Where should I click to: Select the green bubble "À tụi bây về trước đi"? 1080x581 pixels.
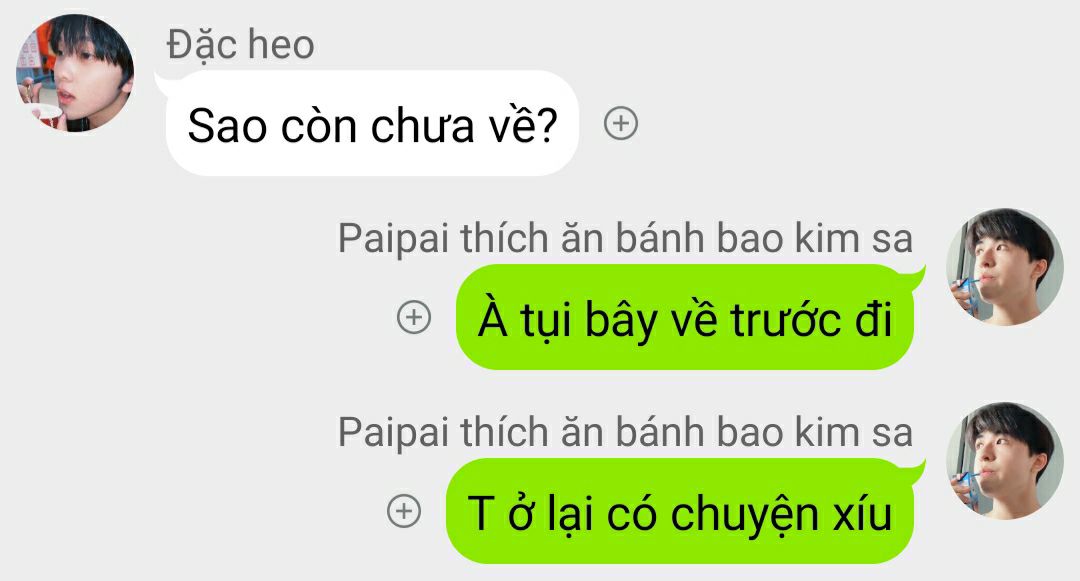tap(685, 317)
